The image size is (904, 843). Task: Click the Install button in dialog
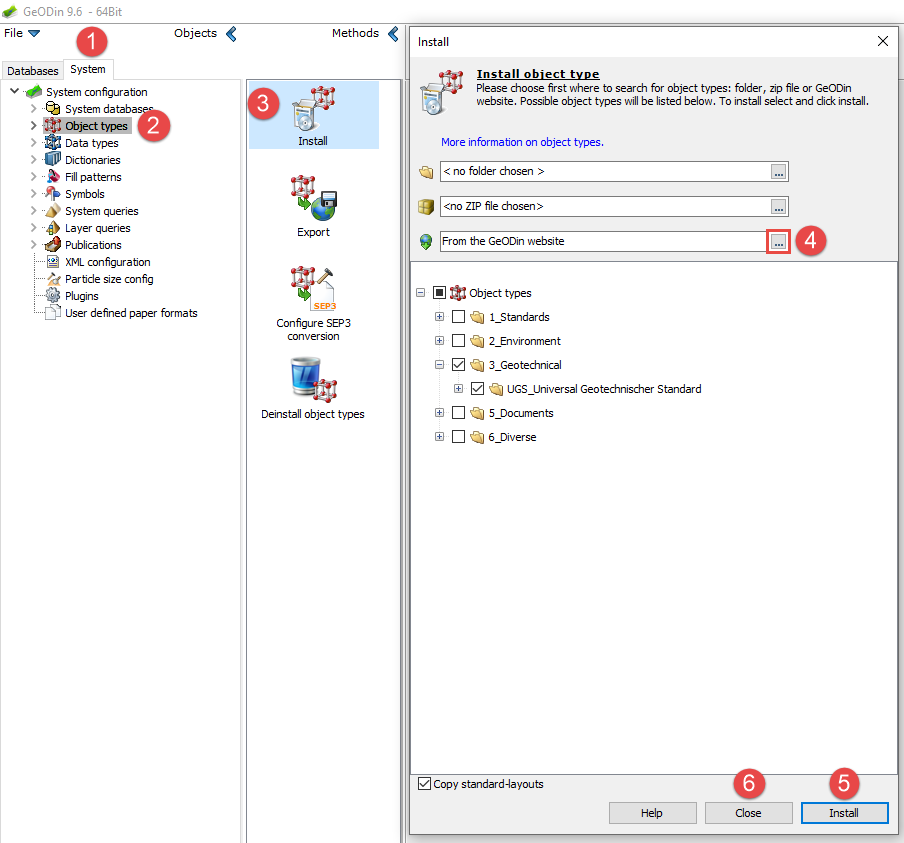[x=844, y=812]
